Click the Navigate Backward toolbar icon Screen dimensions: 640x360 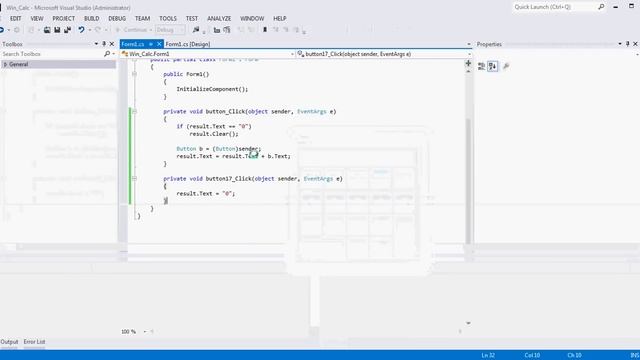(2, 30)
